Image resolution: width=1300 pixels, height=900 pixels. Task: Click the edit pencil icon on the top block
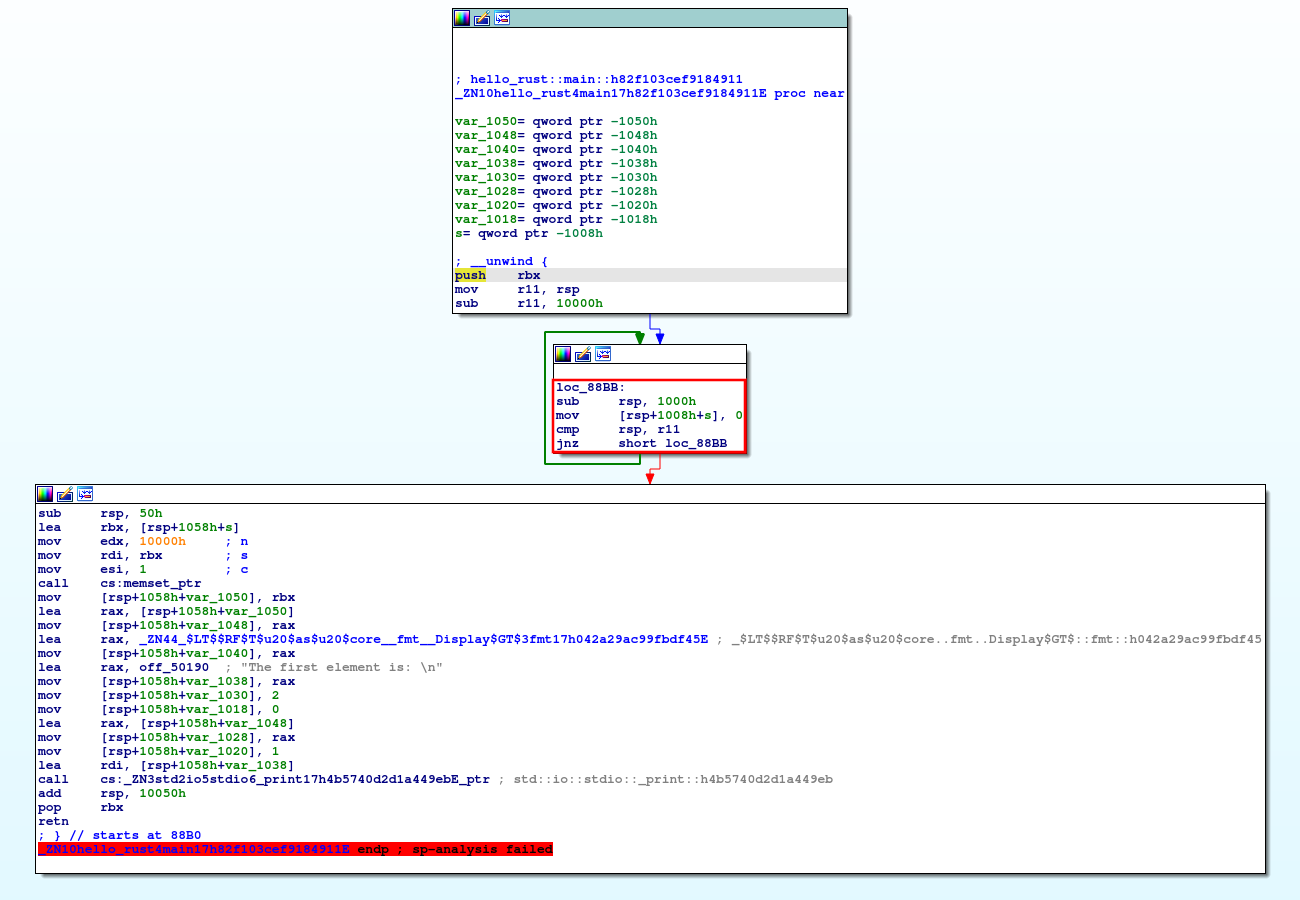(x=481, y=17)
